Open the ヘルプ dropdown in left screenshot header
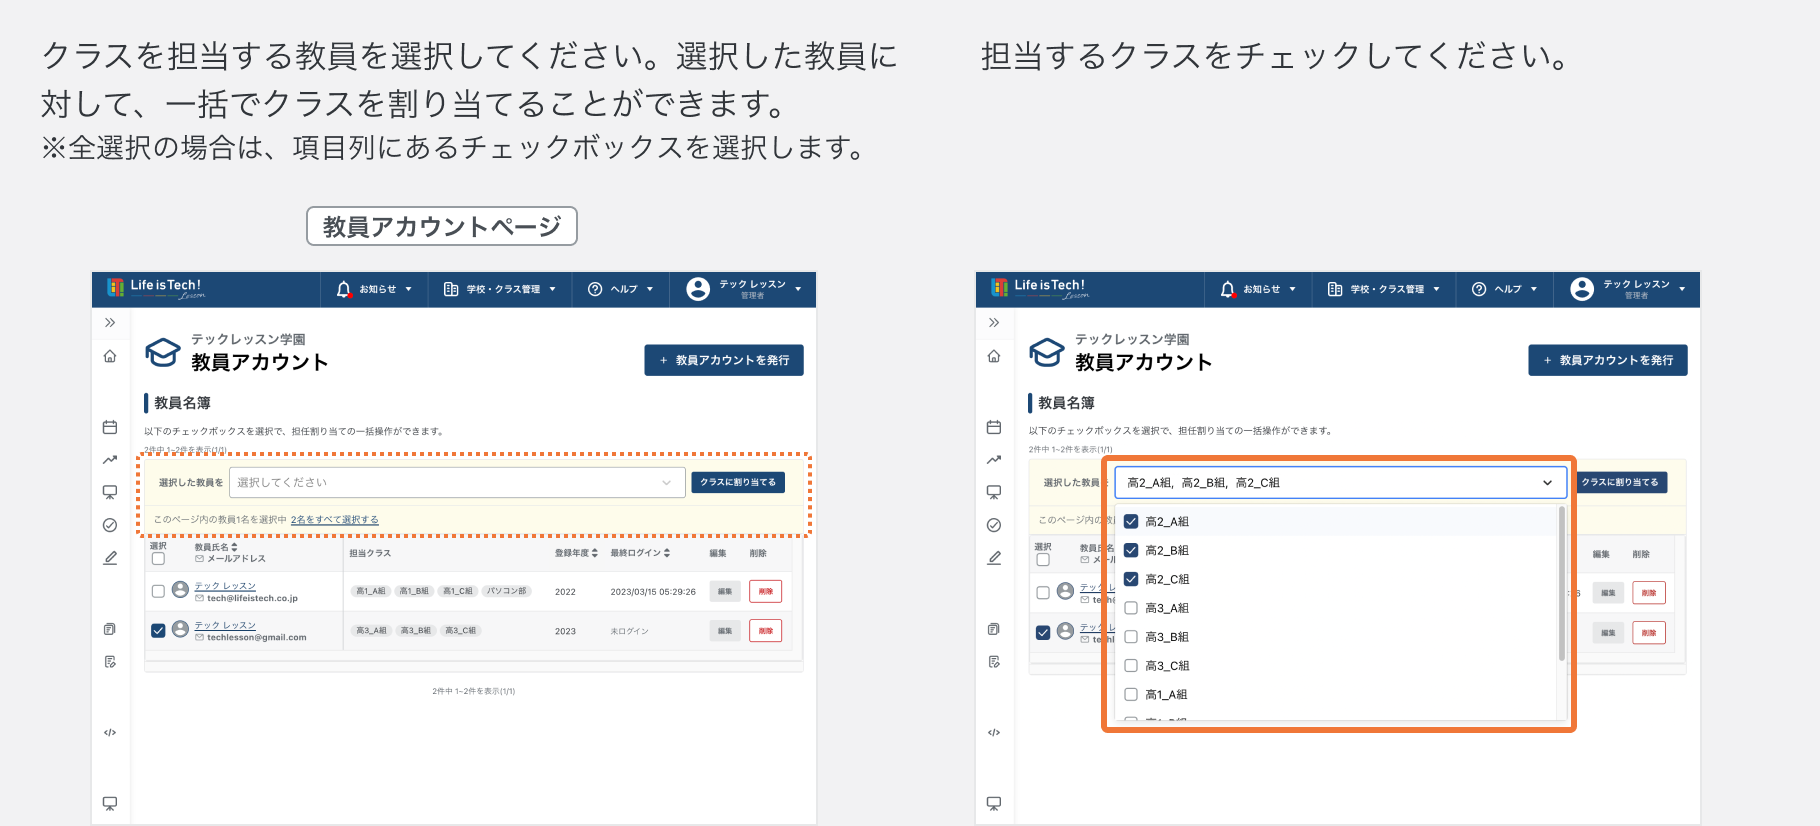This screenshot has height=826, width=1820. click(x=620, y=289)
